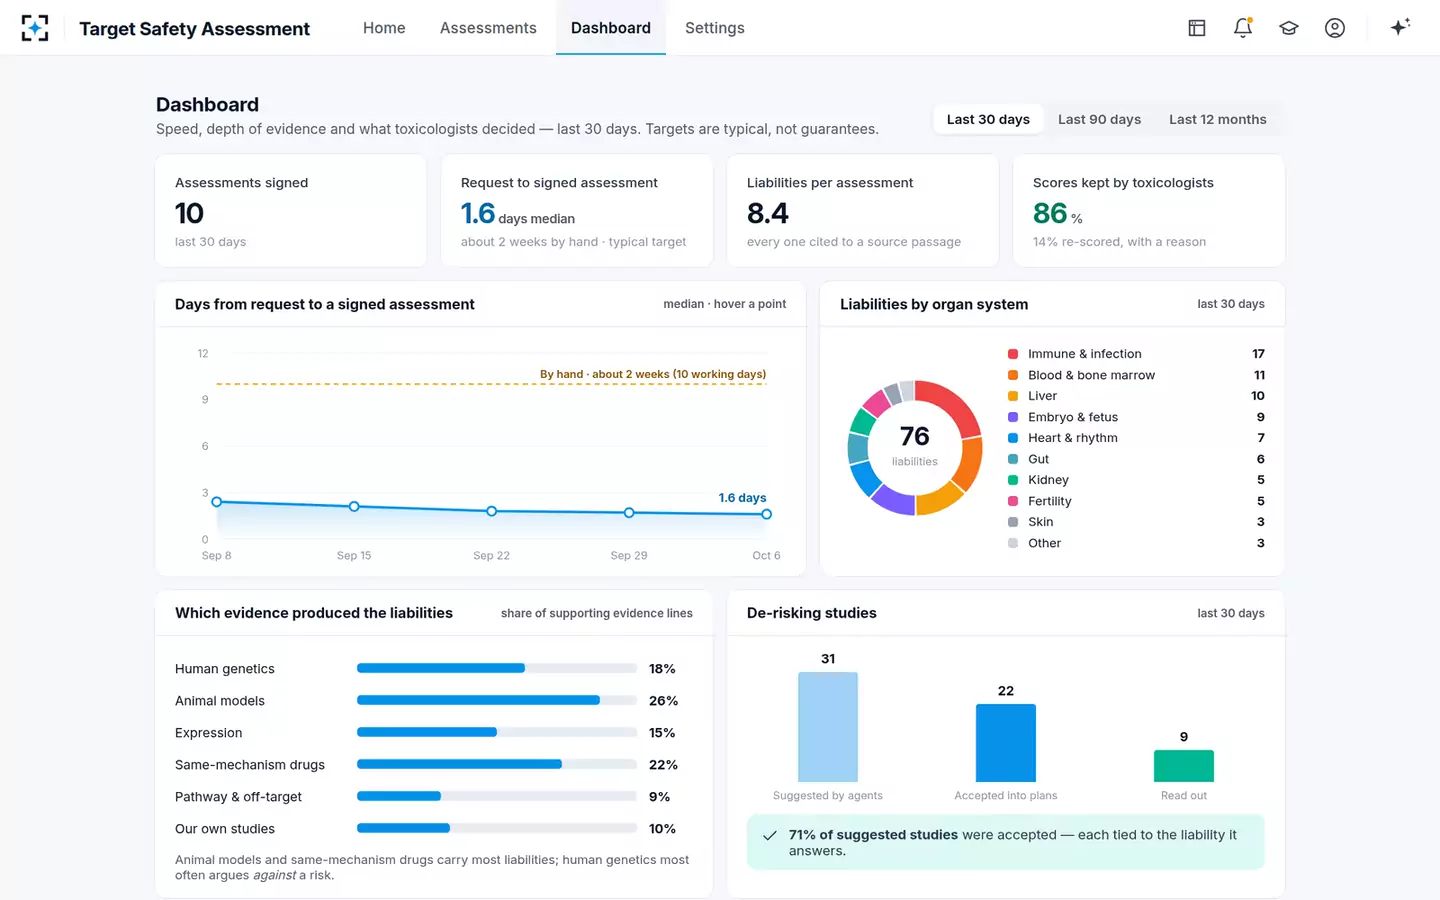Click the checkmark icon beside 71% accepted note

coord(770,835)
